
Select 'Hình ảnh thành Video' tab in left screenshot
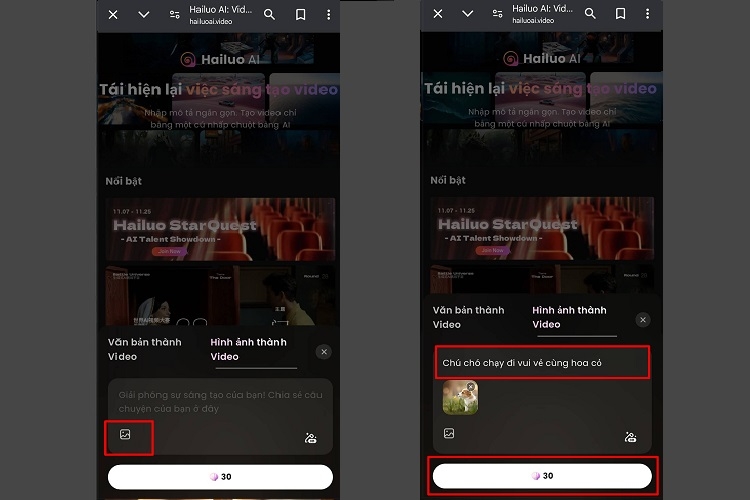click(x=249, y=349)
